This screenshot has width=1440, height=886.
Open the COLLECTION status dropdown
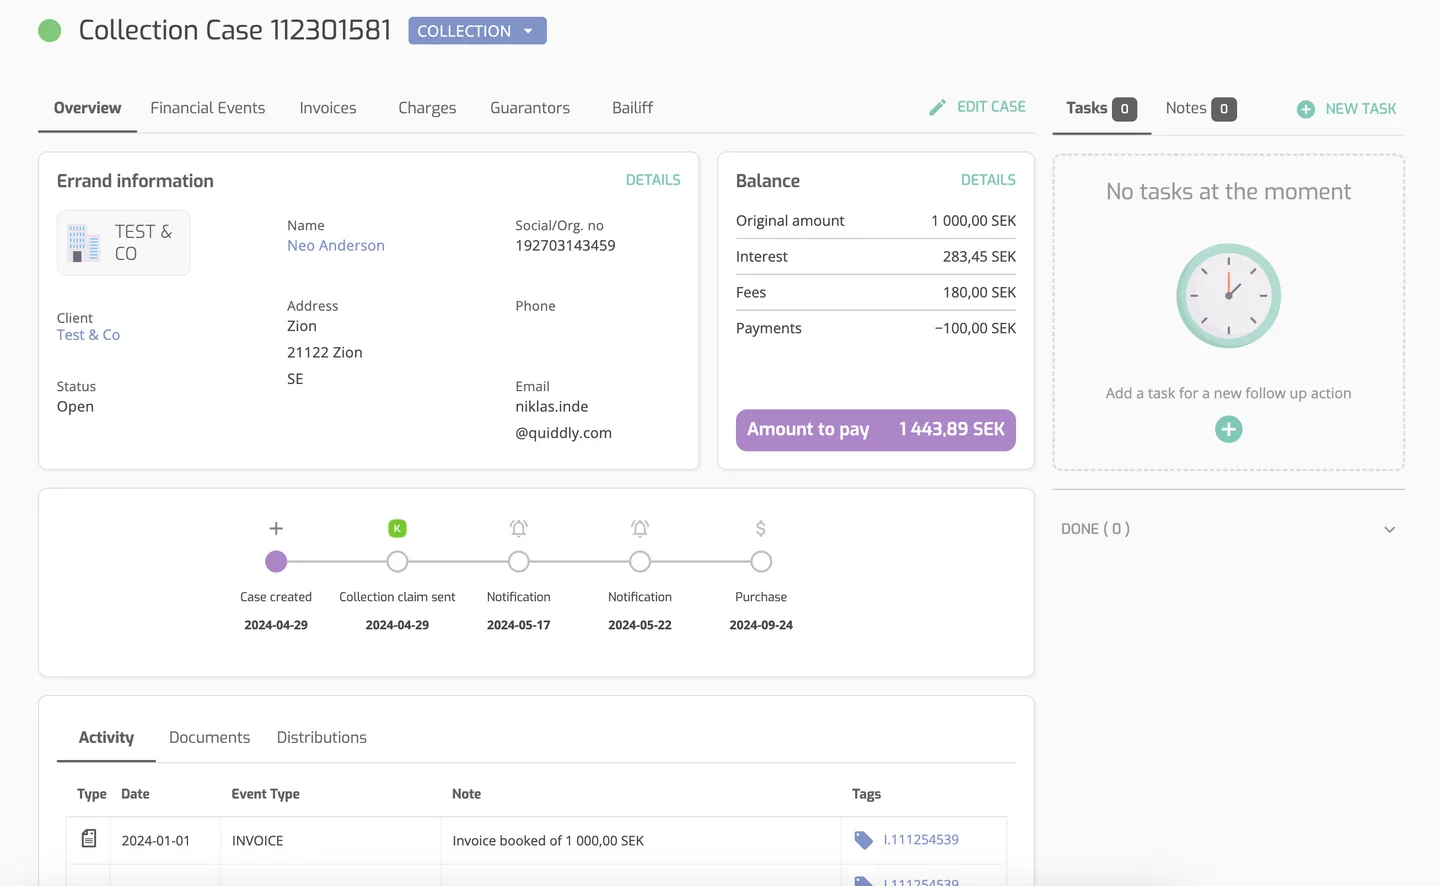coord(477,31)
